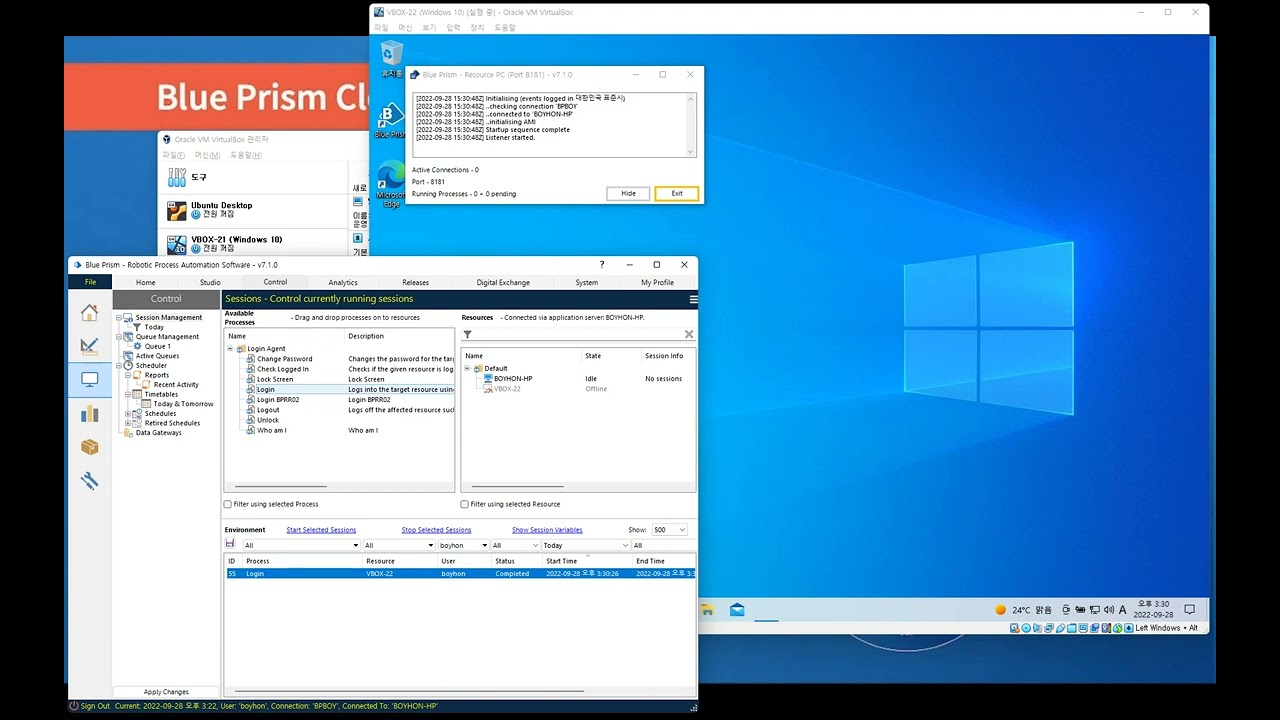This screenshot has height=720, width=1280.
Task: Expand the Retired Schedules tree node
Action: coord(129,423)
